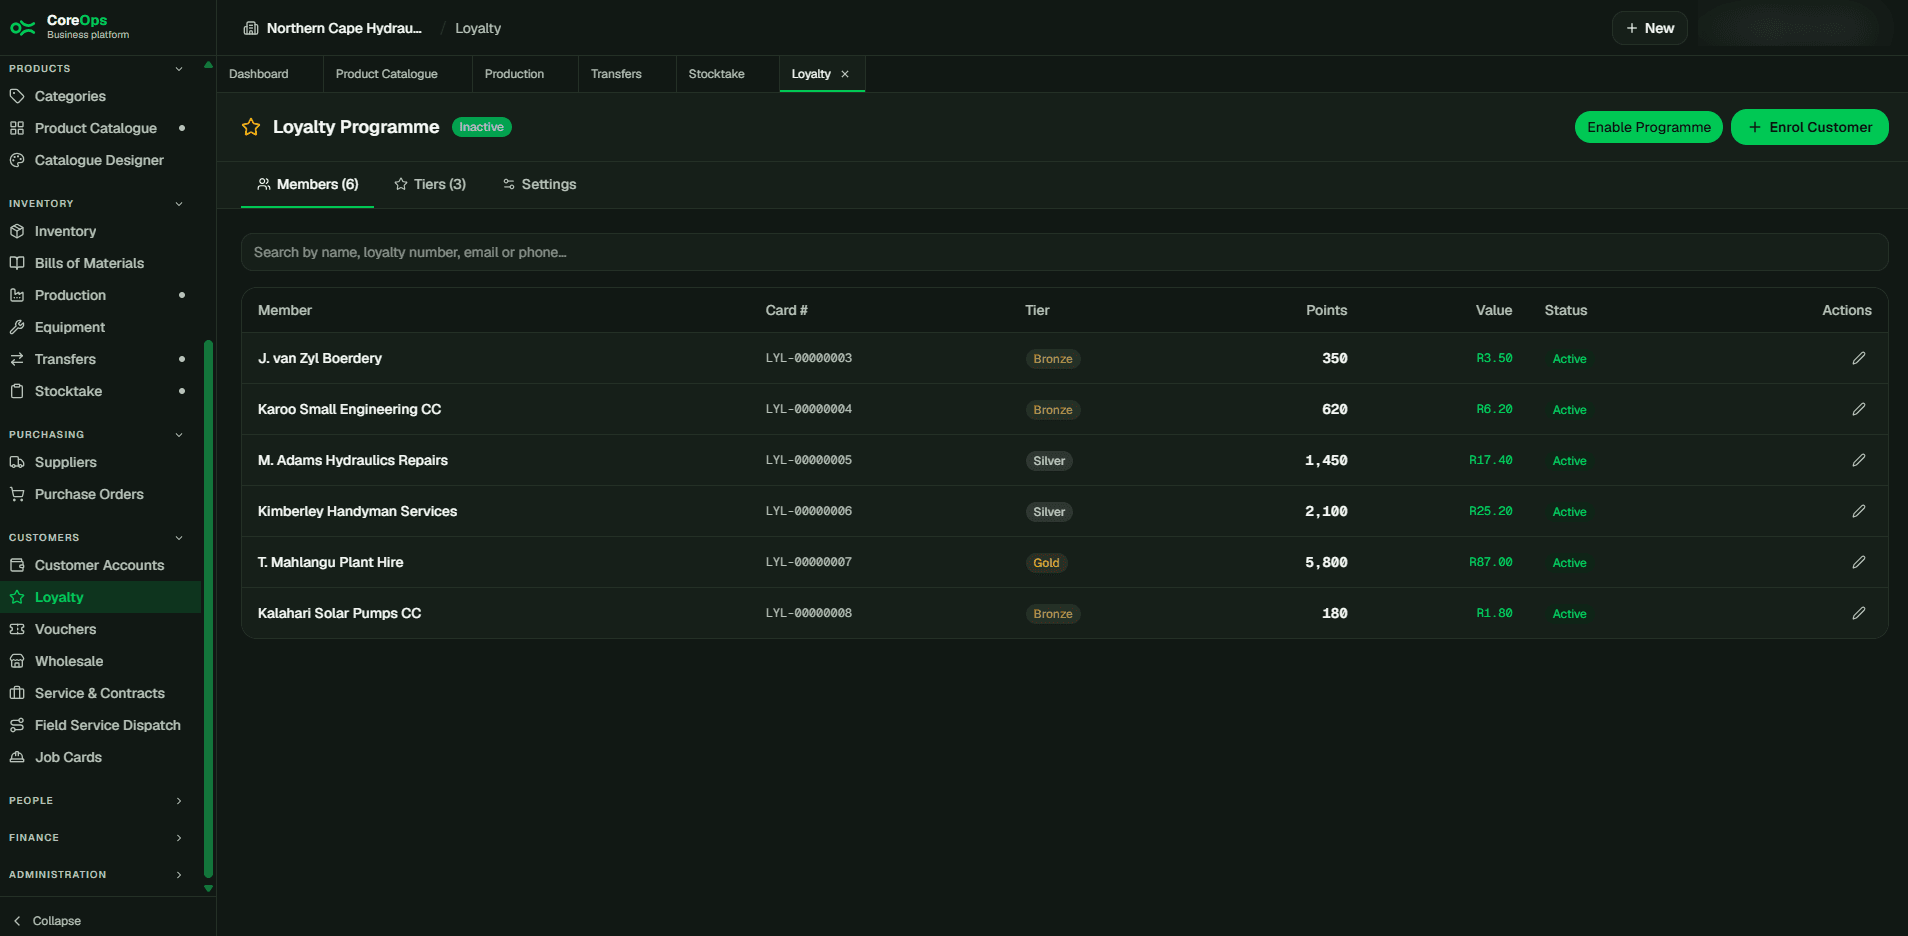The image size is (1908, 936).
Task: Click the sidebar vertical scrollbar
Action: (208, 609)
